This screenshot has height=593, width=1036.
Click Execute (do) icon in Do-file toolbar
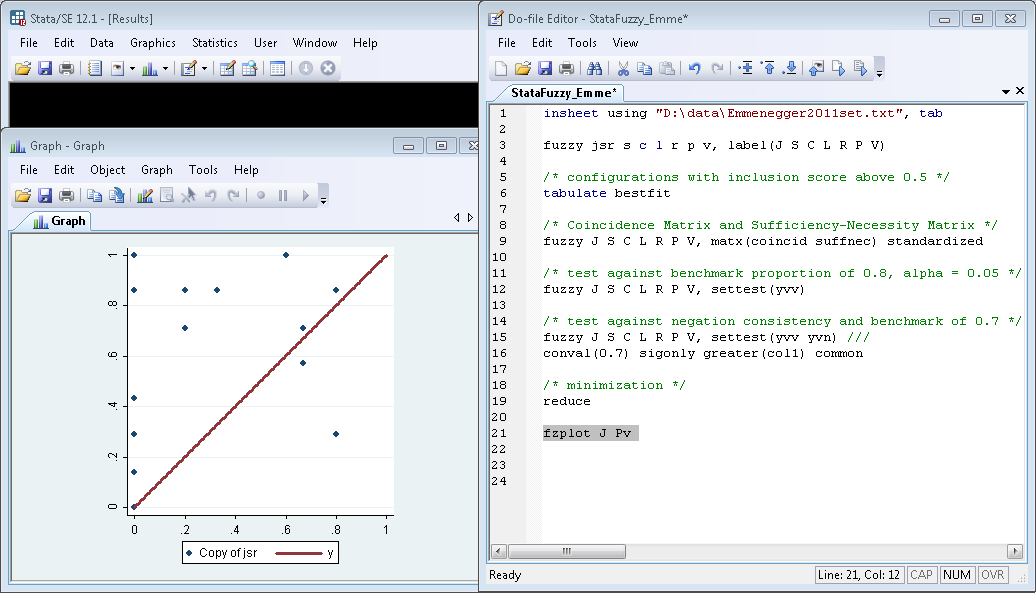(x=860, y=69)
